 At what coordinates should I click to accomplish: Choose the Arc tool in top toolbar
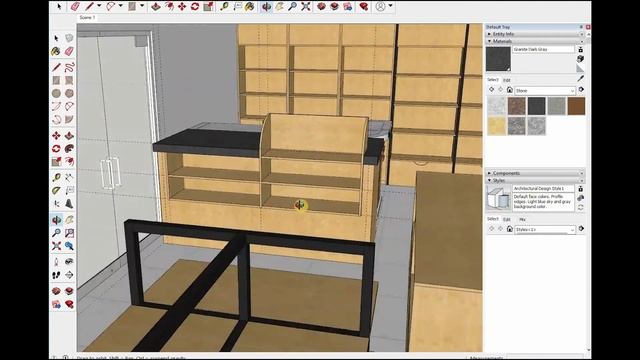pyautogui.click(x=111, y=6)
